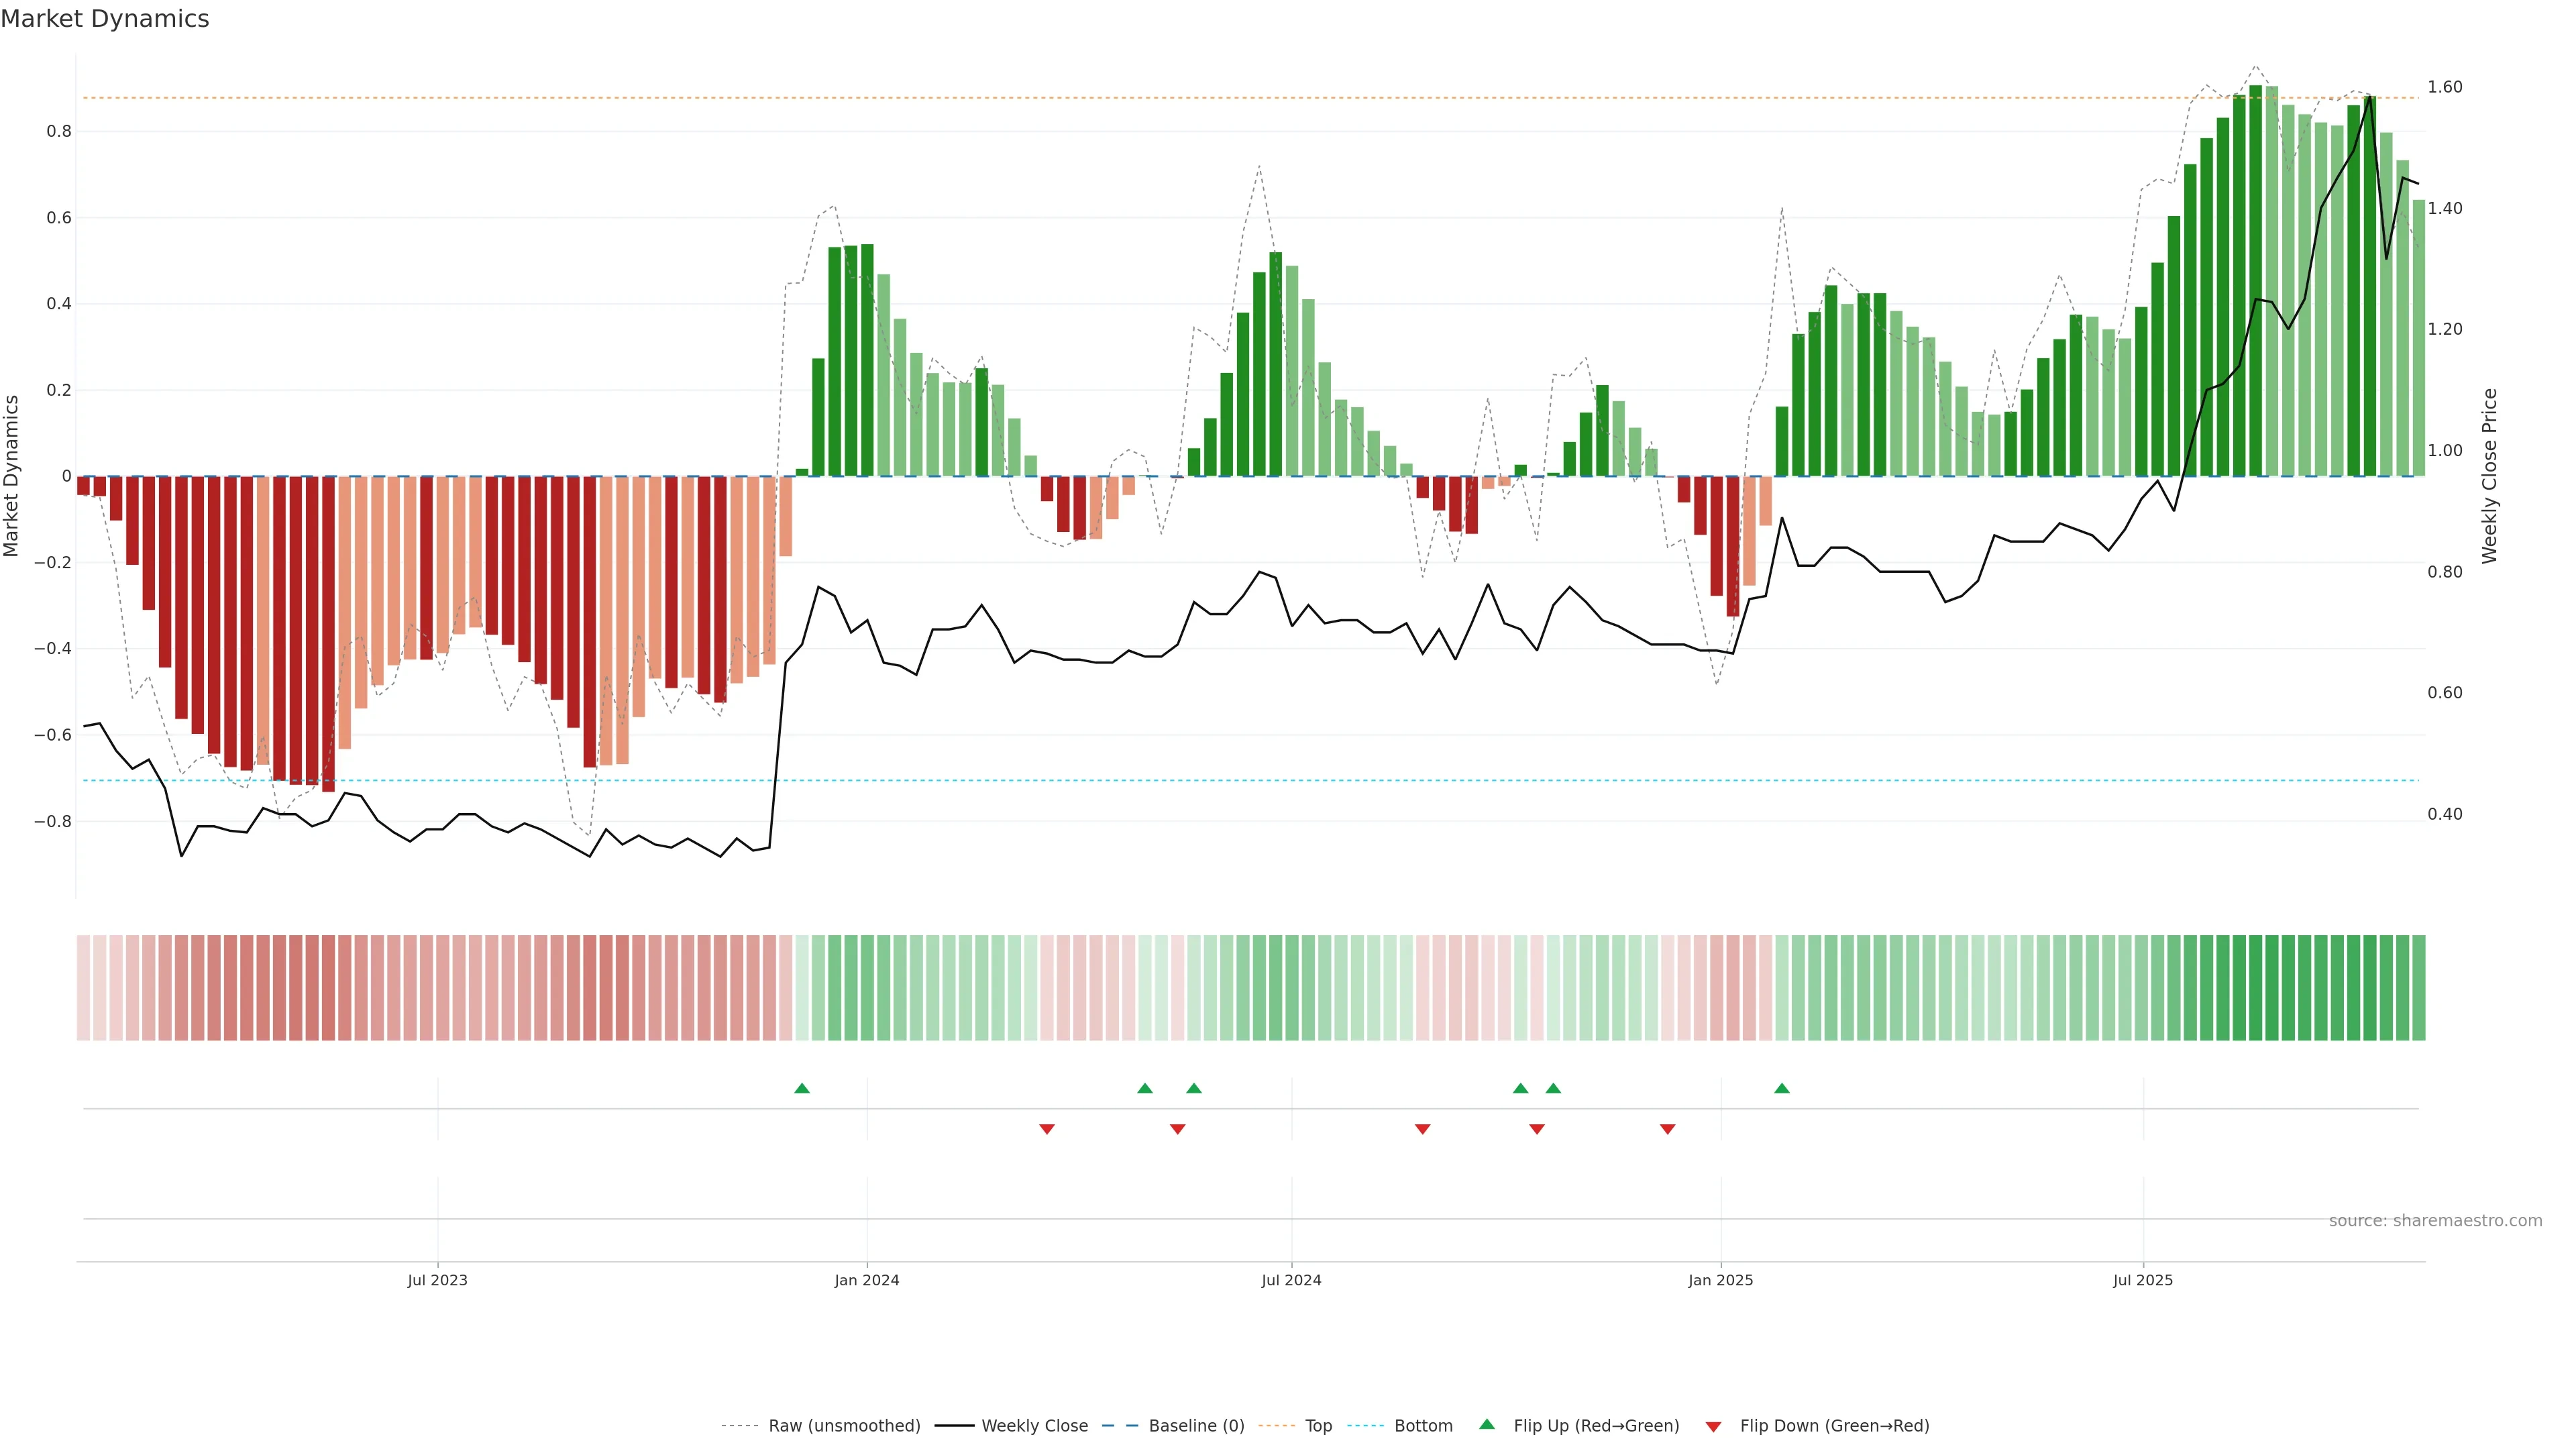Click the Market Dynamics chart title
The height and width of the screenshot is (1449, 2576).
pos(105,19)
